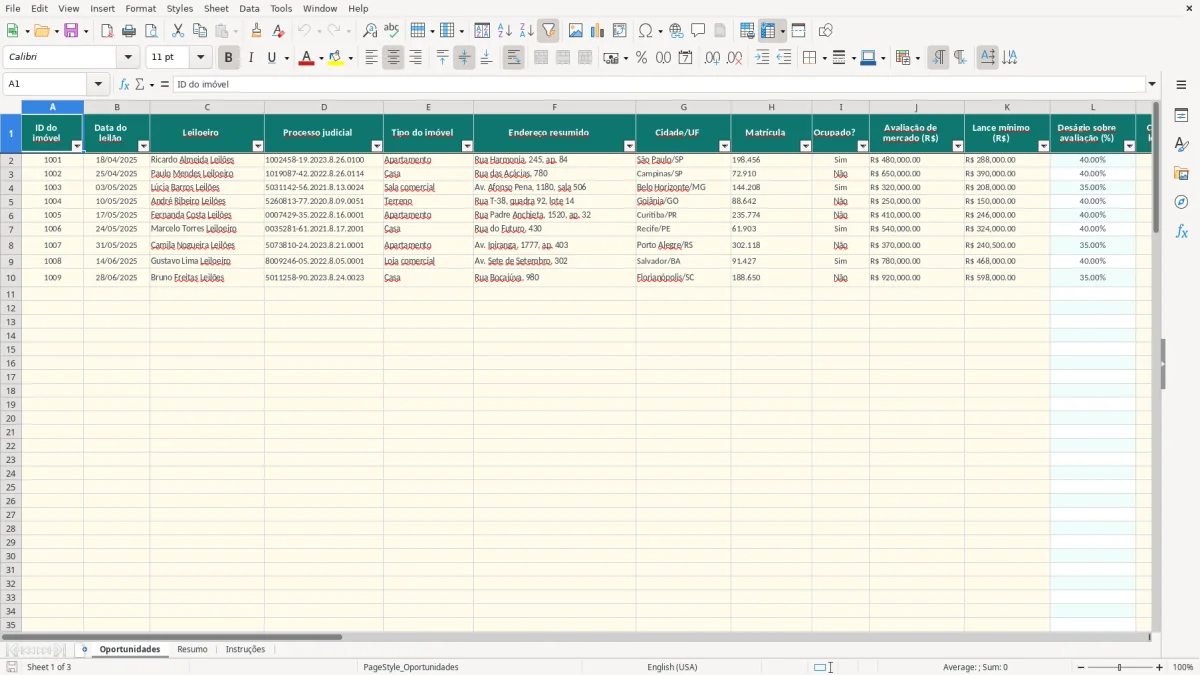Open the Split Window icon
This screenshot has height=675, width=1200.
pyautogui.click(x=798, y=31)
